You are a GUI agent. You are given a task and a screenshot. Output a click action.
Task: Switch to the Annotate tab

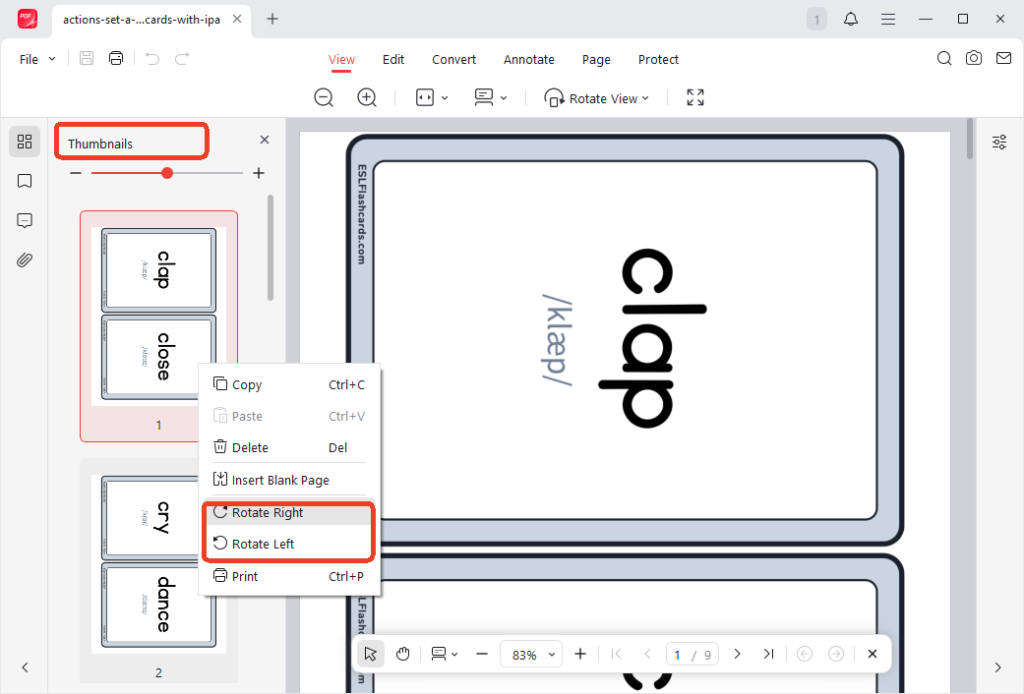click(x=529, y=59)
